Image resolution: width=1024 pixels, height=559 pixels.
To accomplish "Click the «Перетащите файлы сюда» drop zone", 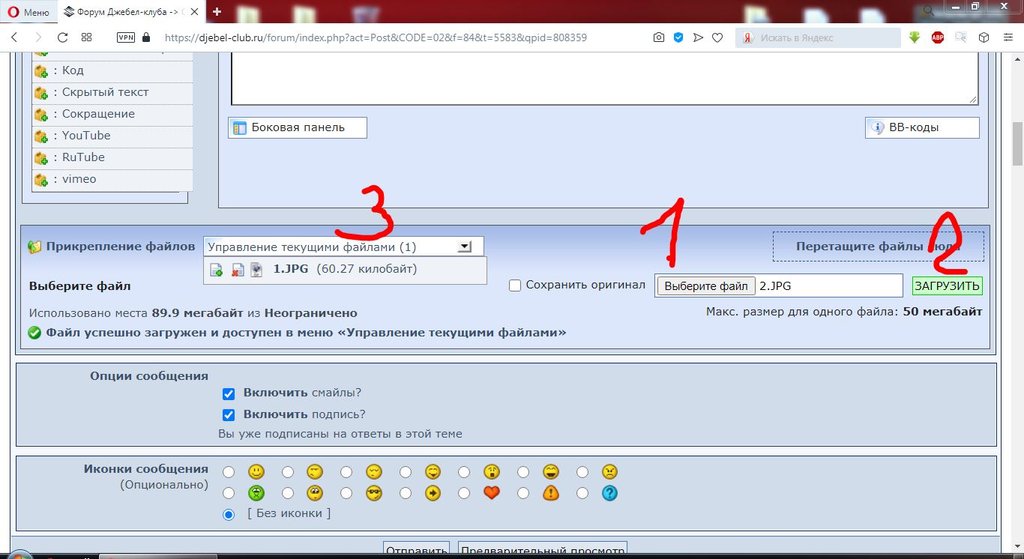I will [878, 246].
